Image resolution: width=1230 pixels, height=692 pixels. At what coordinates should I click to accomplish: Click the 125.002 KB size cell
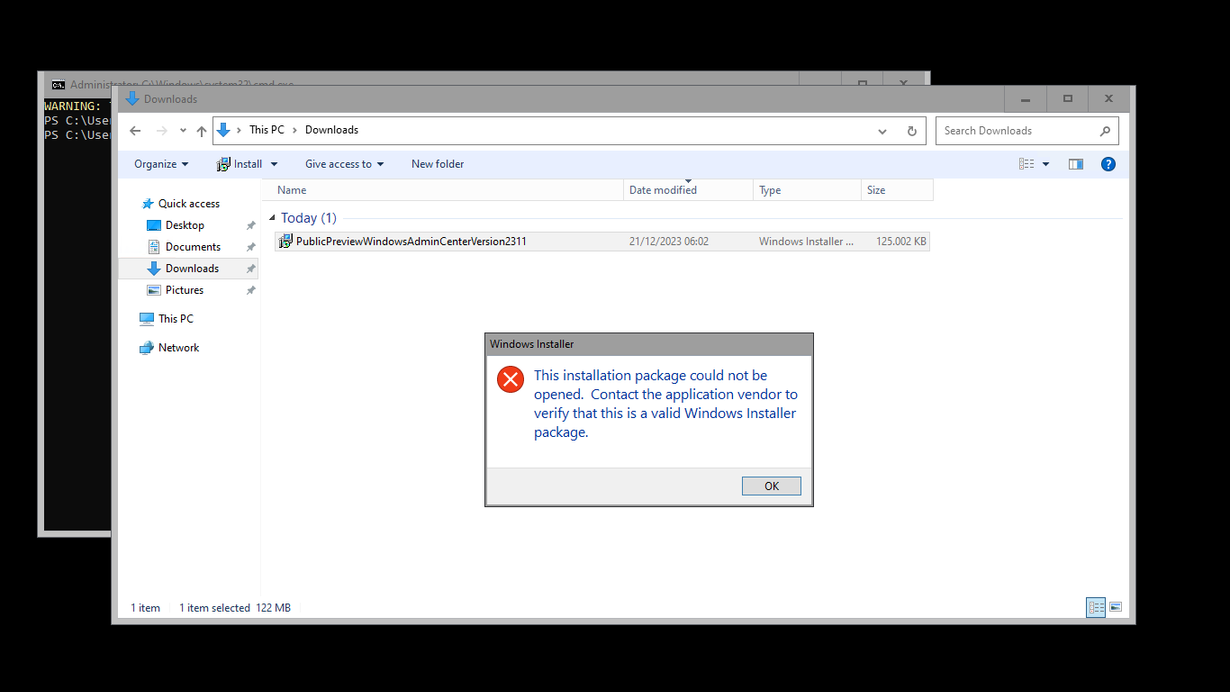coord(900,241)
